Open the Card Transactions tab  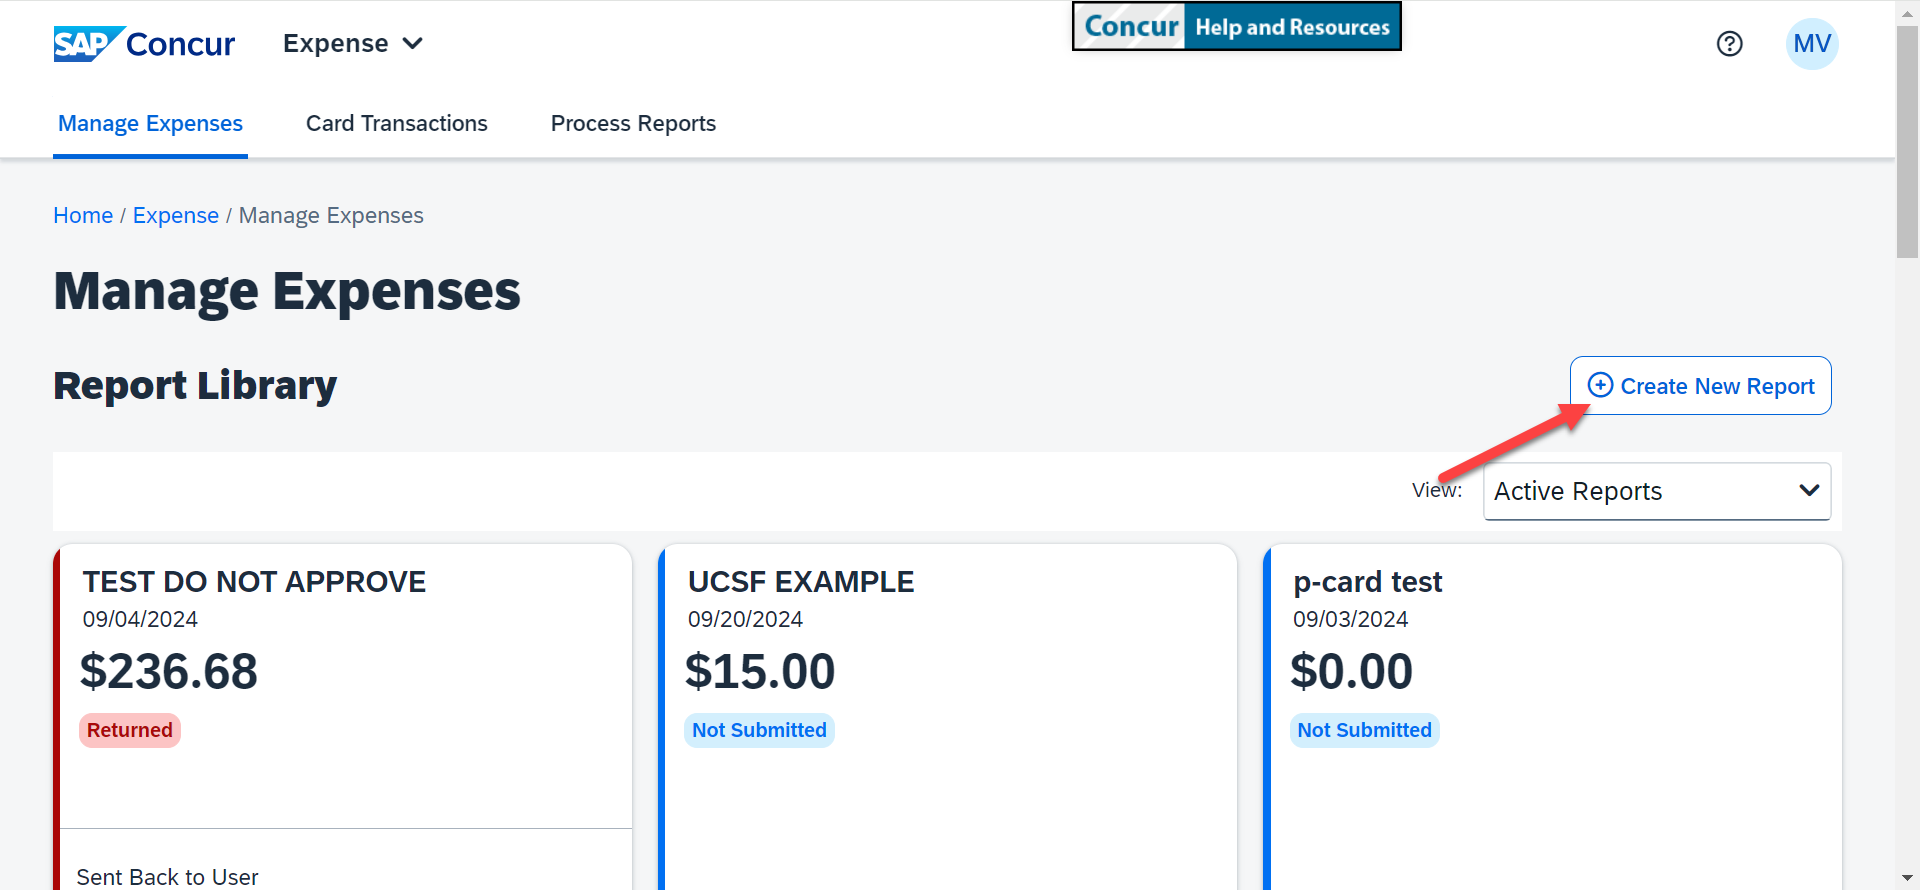point(396,124)
